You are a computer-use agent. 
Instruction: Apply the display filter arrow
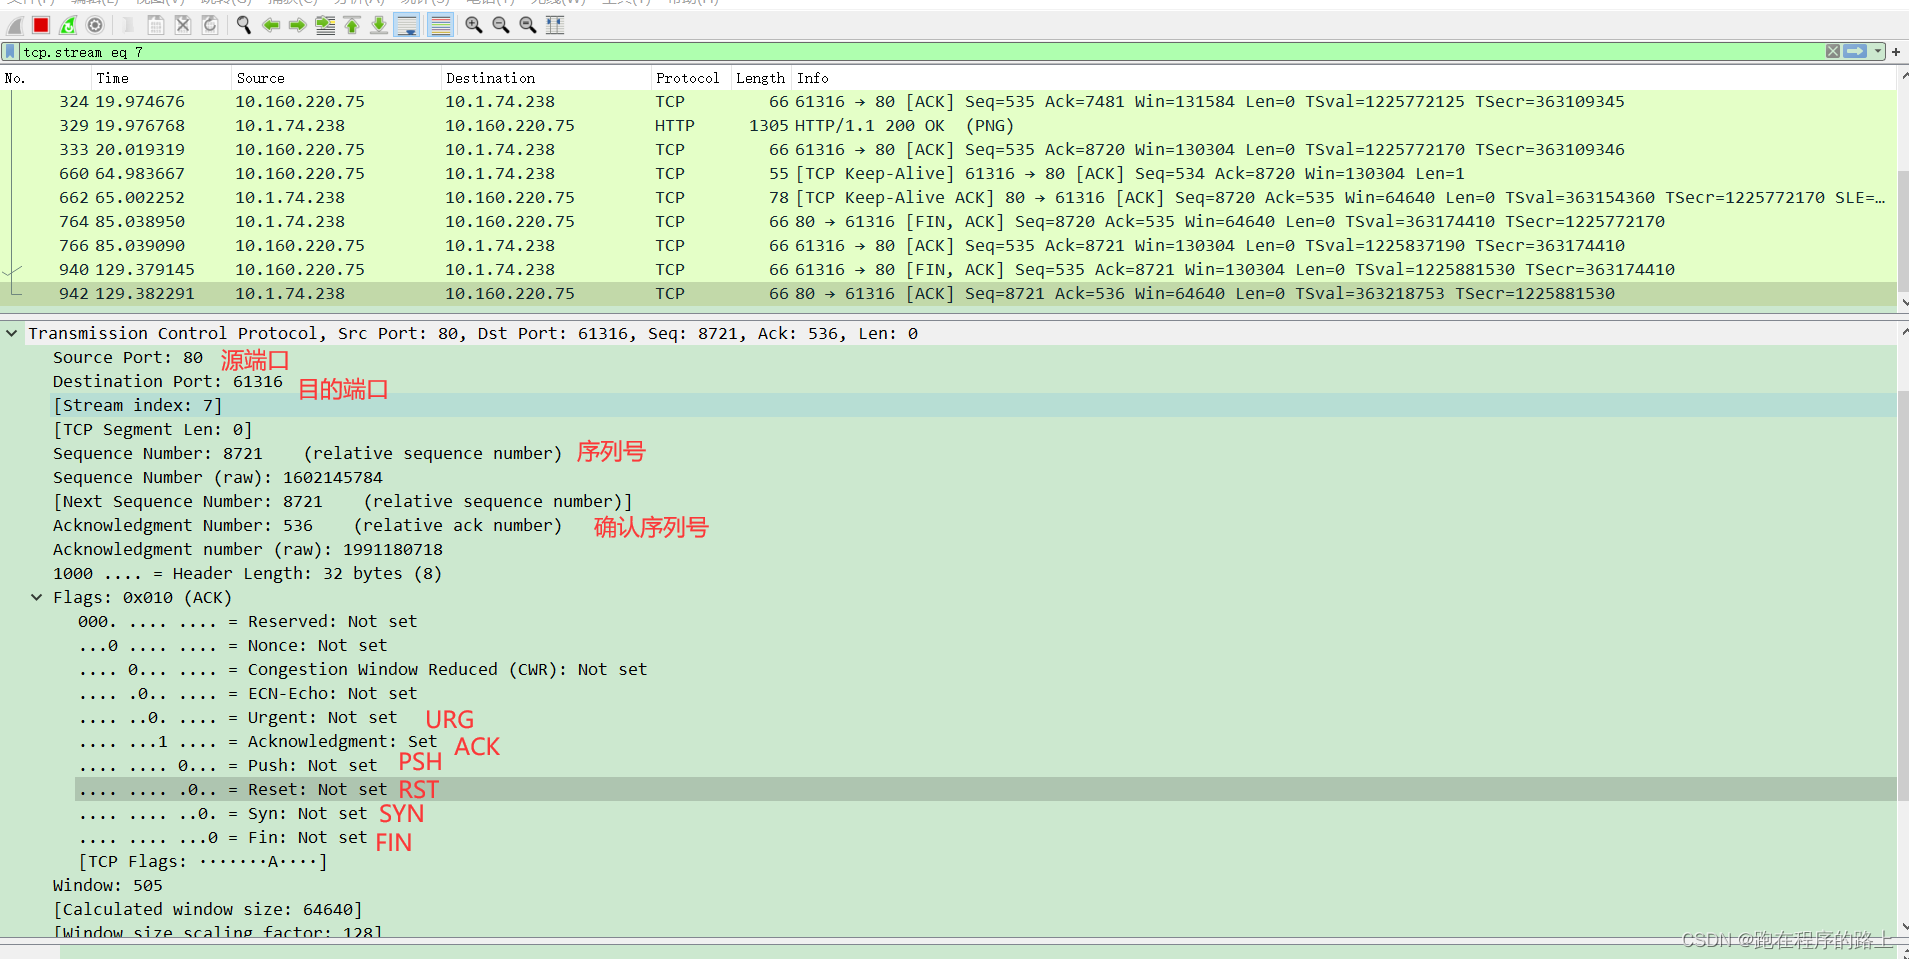point(1855,51)
